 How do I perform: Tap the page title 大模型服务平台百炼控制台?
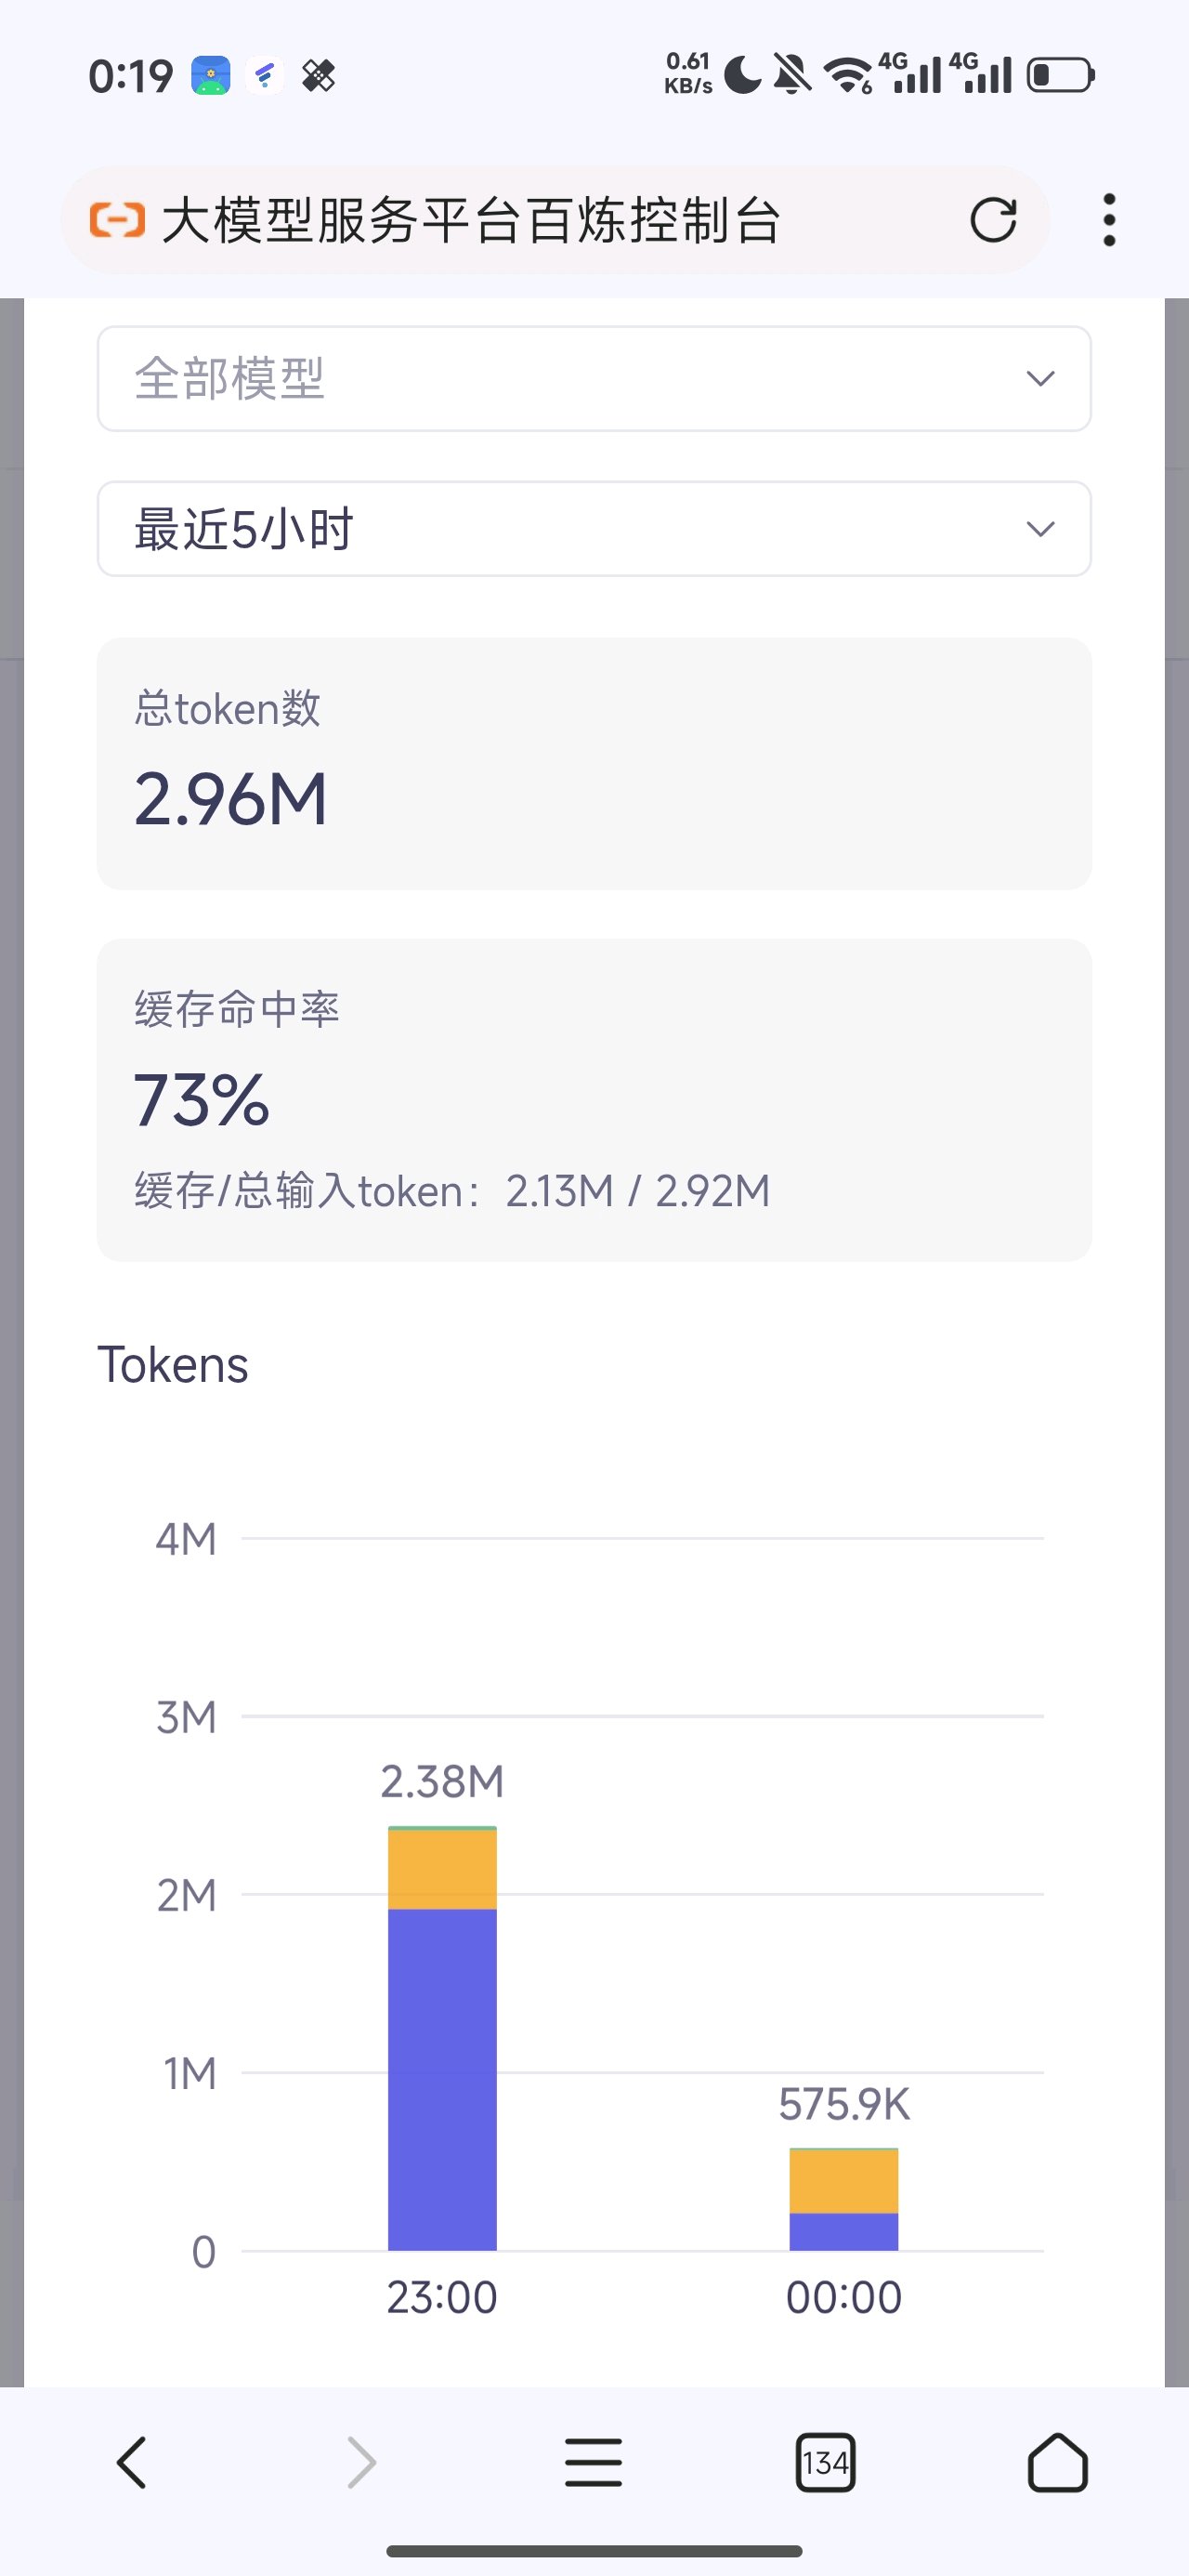[x=471, y=220]
